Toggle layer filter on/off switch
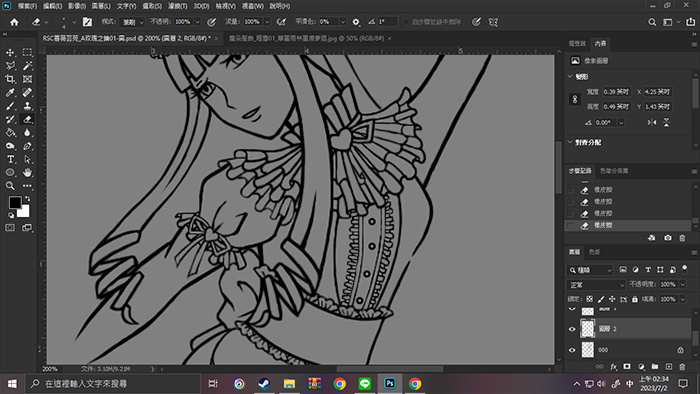Image resolution: width=700 pixels, height=394 pixels. pos(684,269)
